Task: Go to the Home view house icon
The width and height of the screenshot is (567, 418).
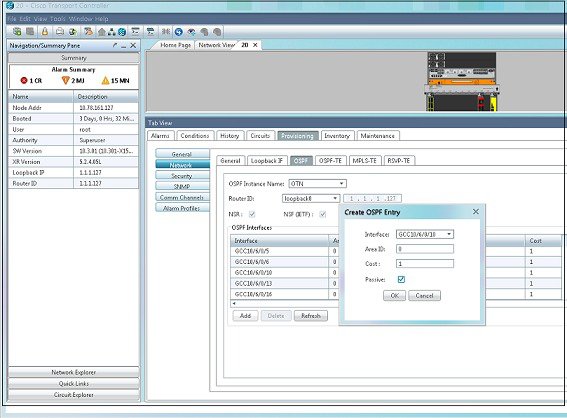Action: pyautogui.click(x=102, y=32)
